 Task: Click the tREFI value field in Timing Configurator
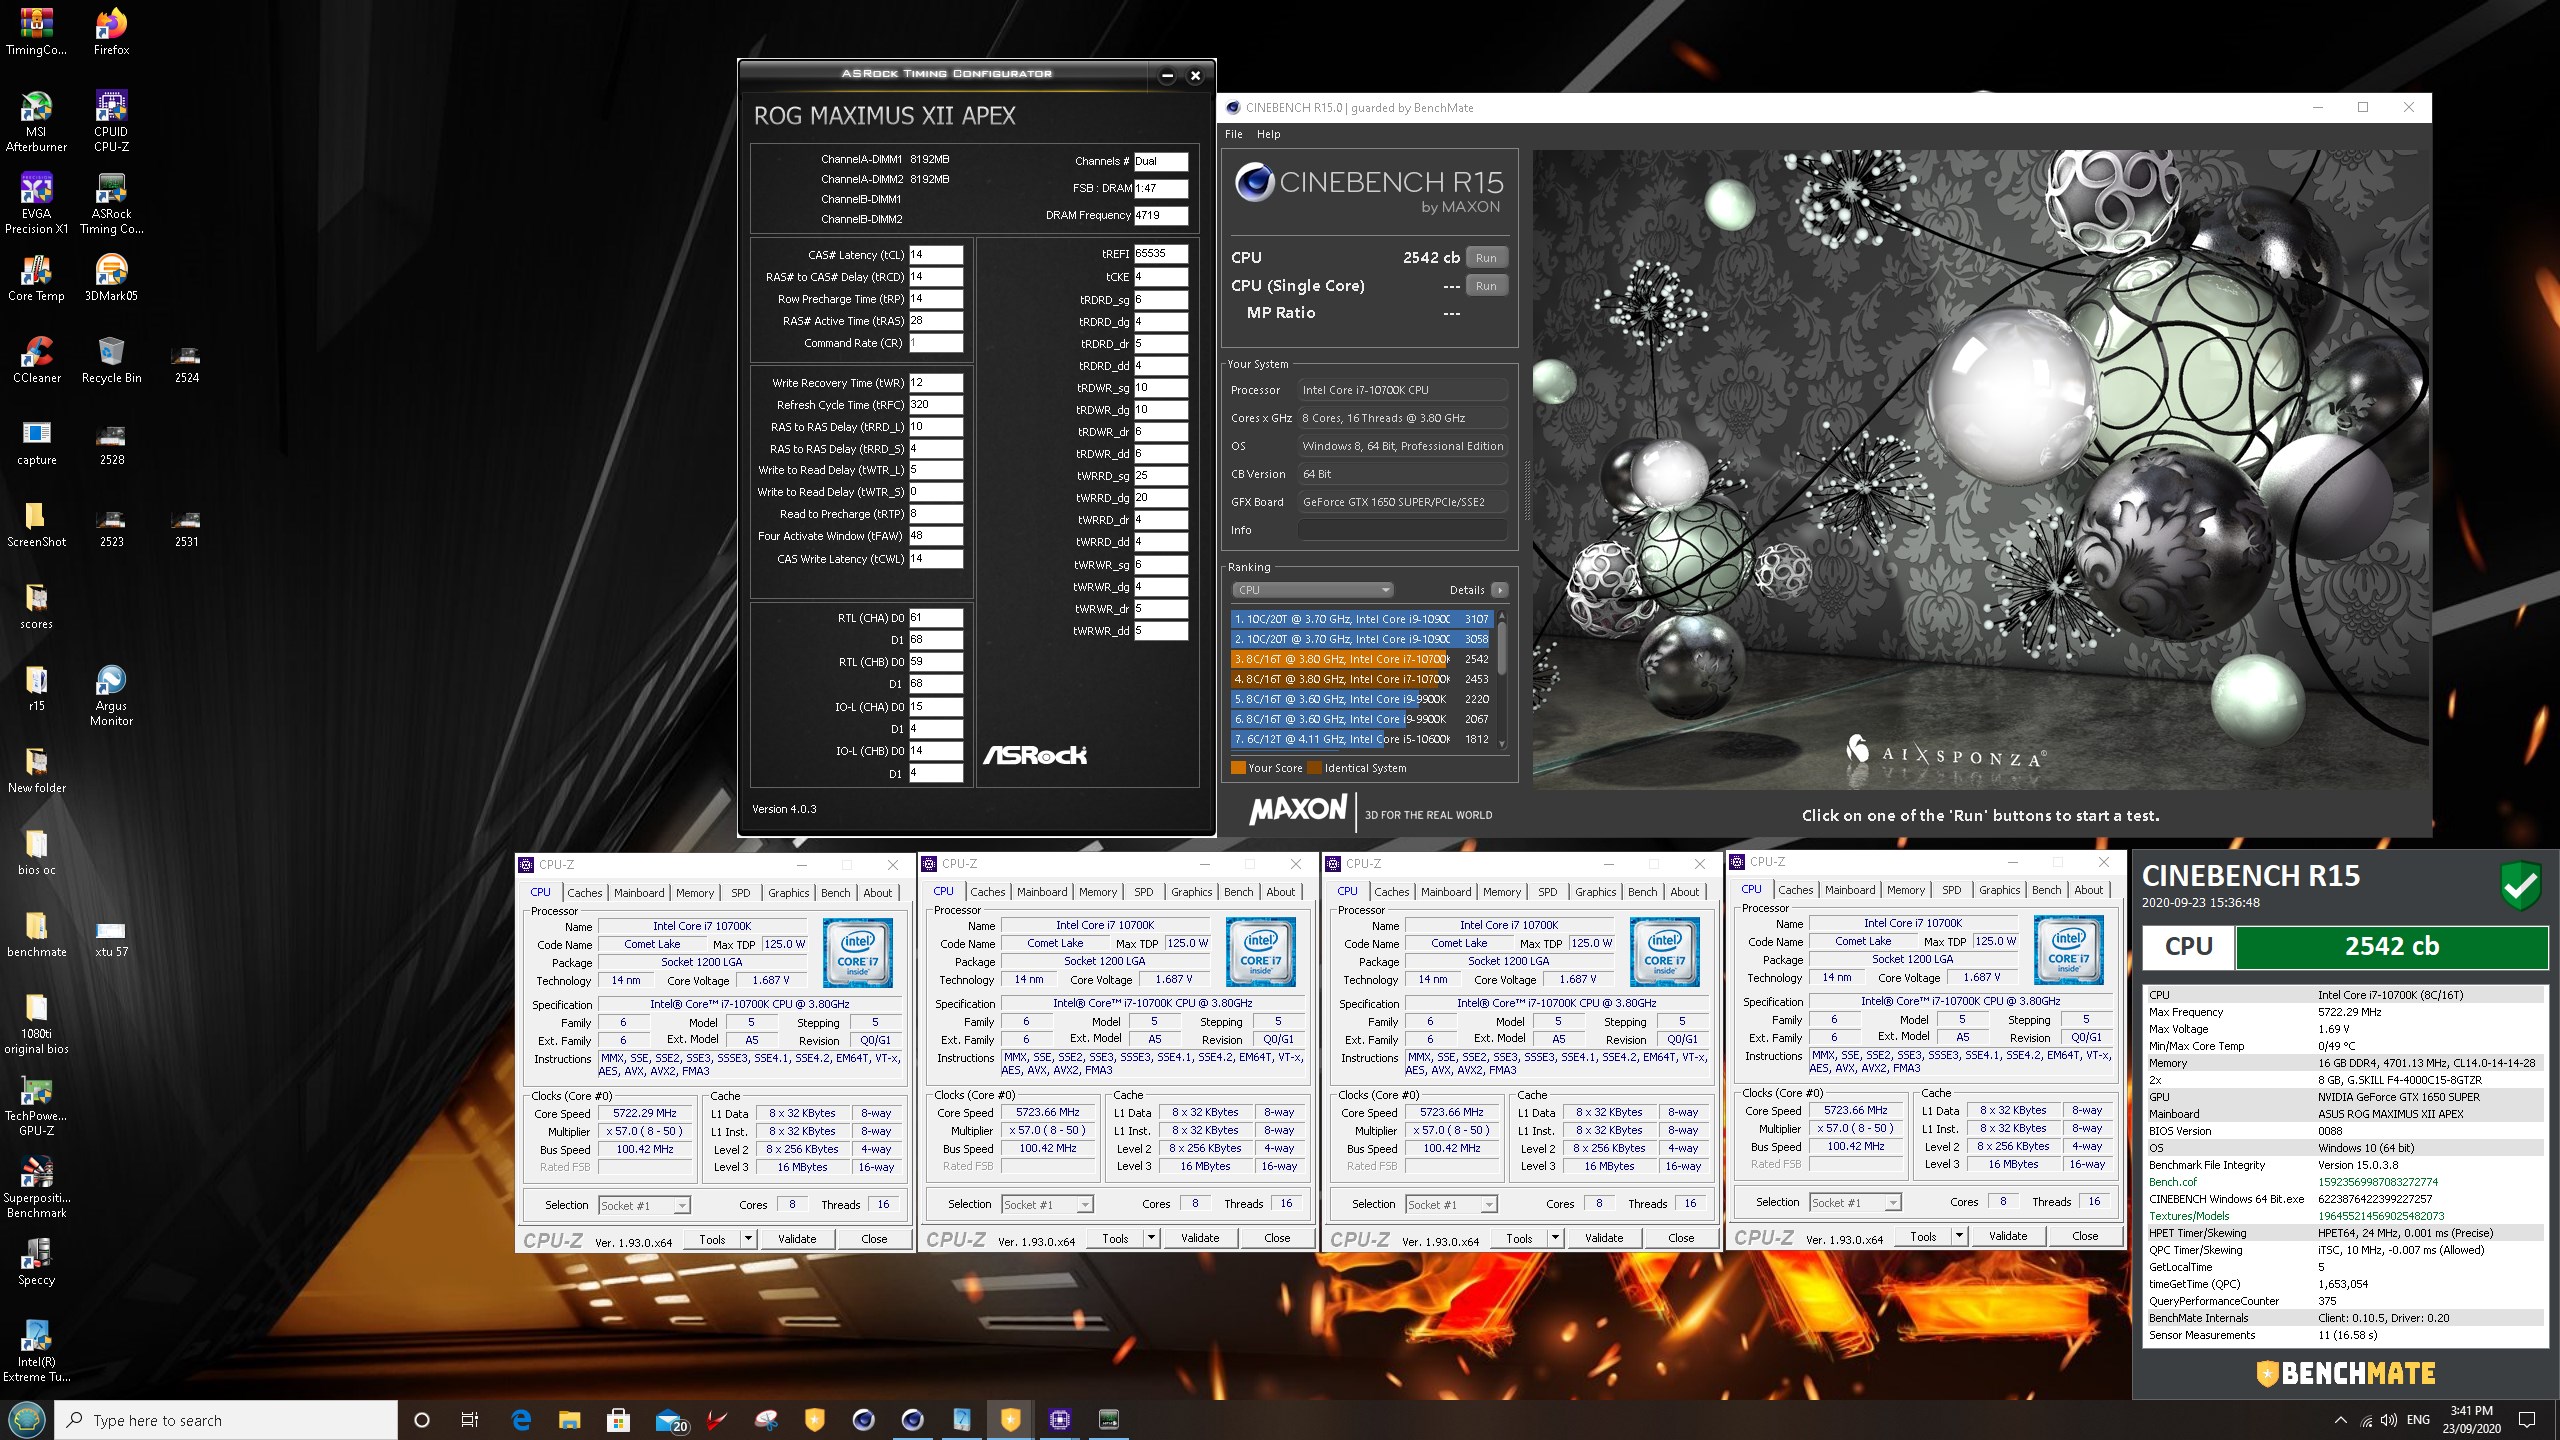[x=1161, y=254]
